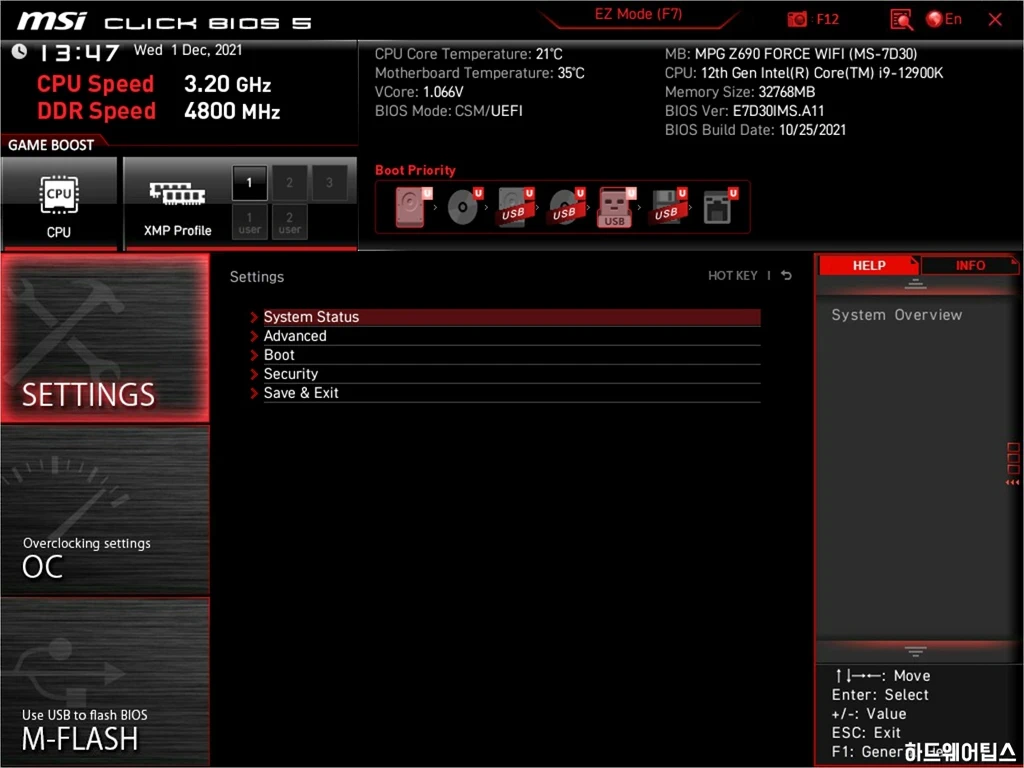Click the bottom handle of the help panel
This screenshot has height=768, width=1024.
tap(915, 651)
